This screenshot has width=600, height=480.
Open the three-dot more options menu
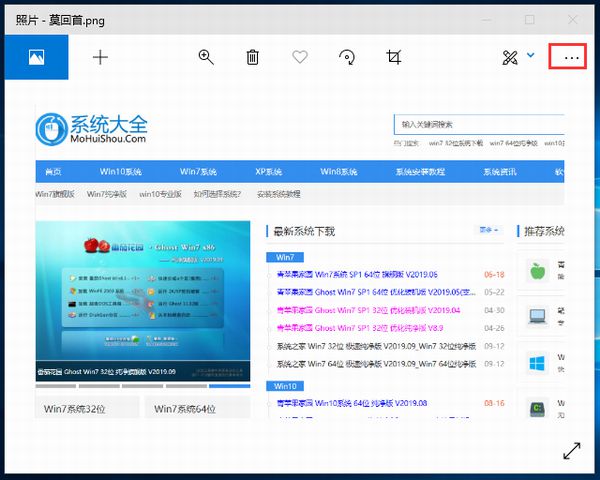tap(571, 58)
